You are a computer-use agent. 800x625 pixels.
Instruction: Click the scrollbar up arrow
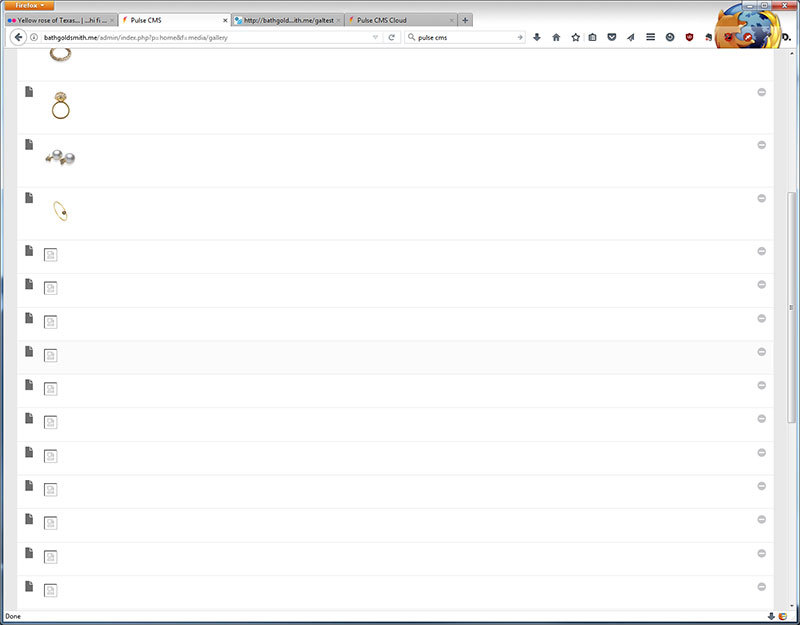pos(791,53)
